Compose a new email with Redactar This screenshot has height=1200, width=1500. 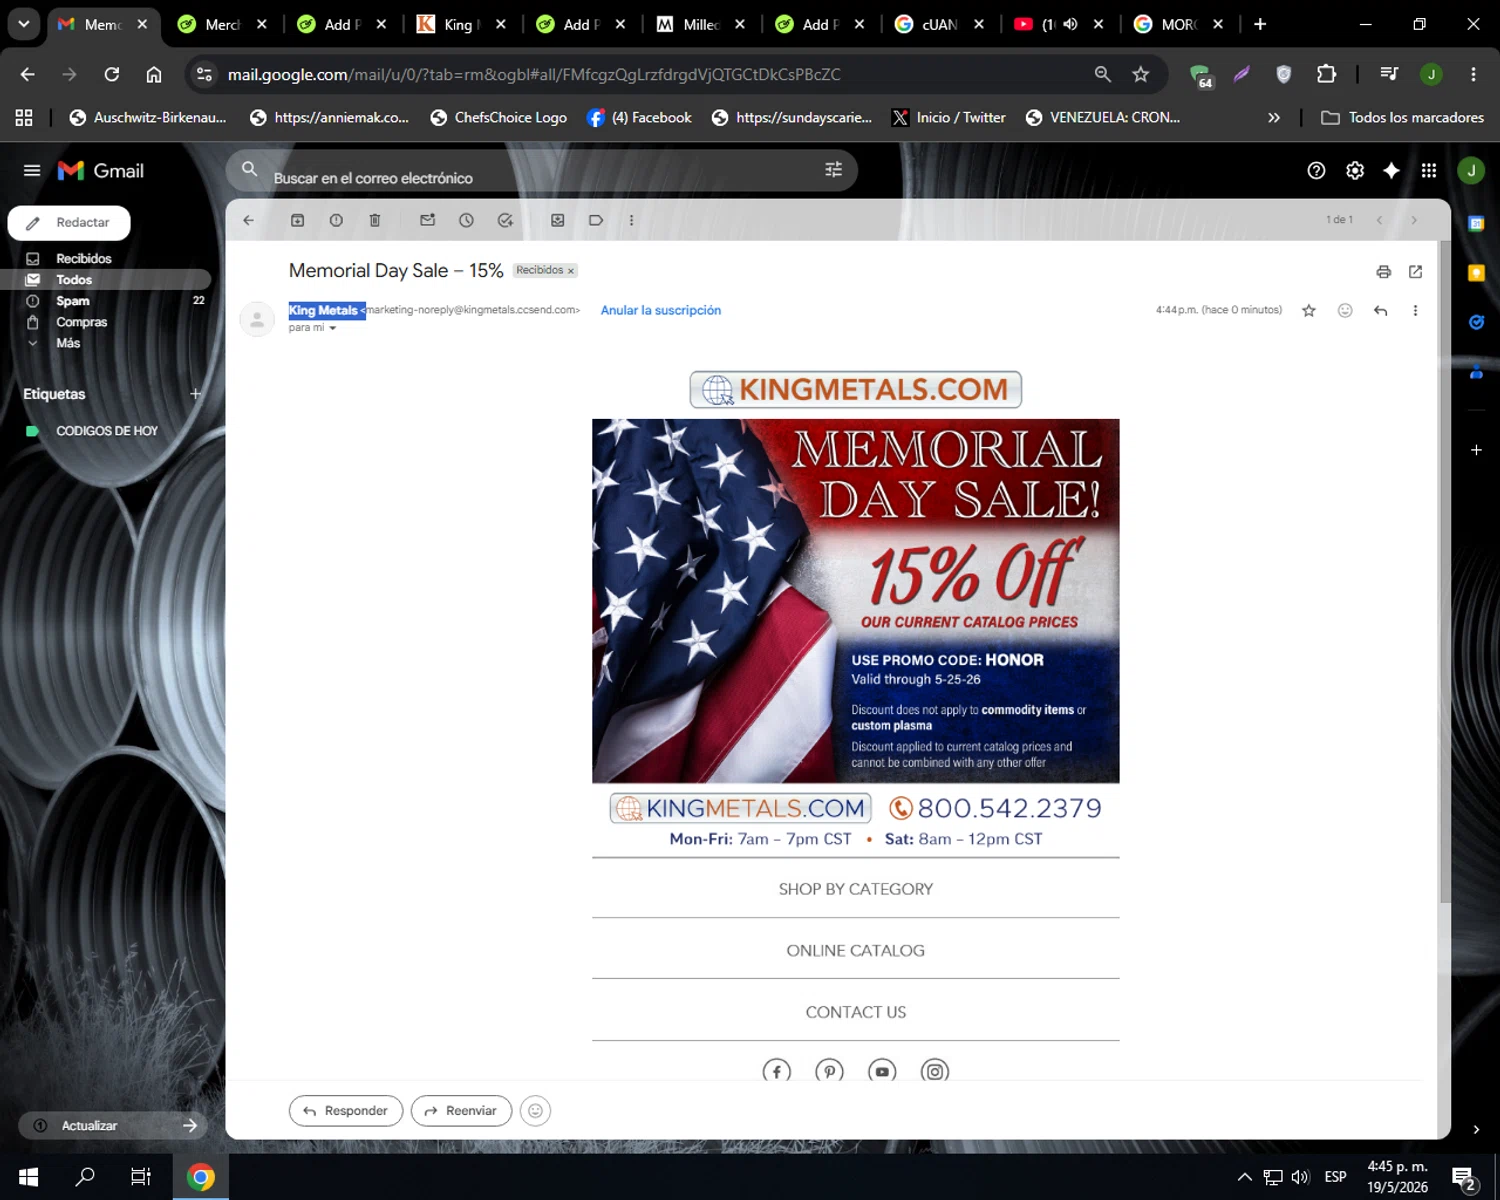pyautogui.click(x=69, y=223)
